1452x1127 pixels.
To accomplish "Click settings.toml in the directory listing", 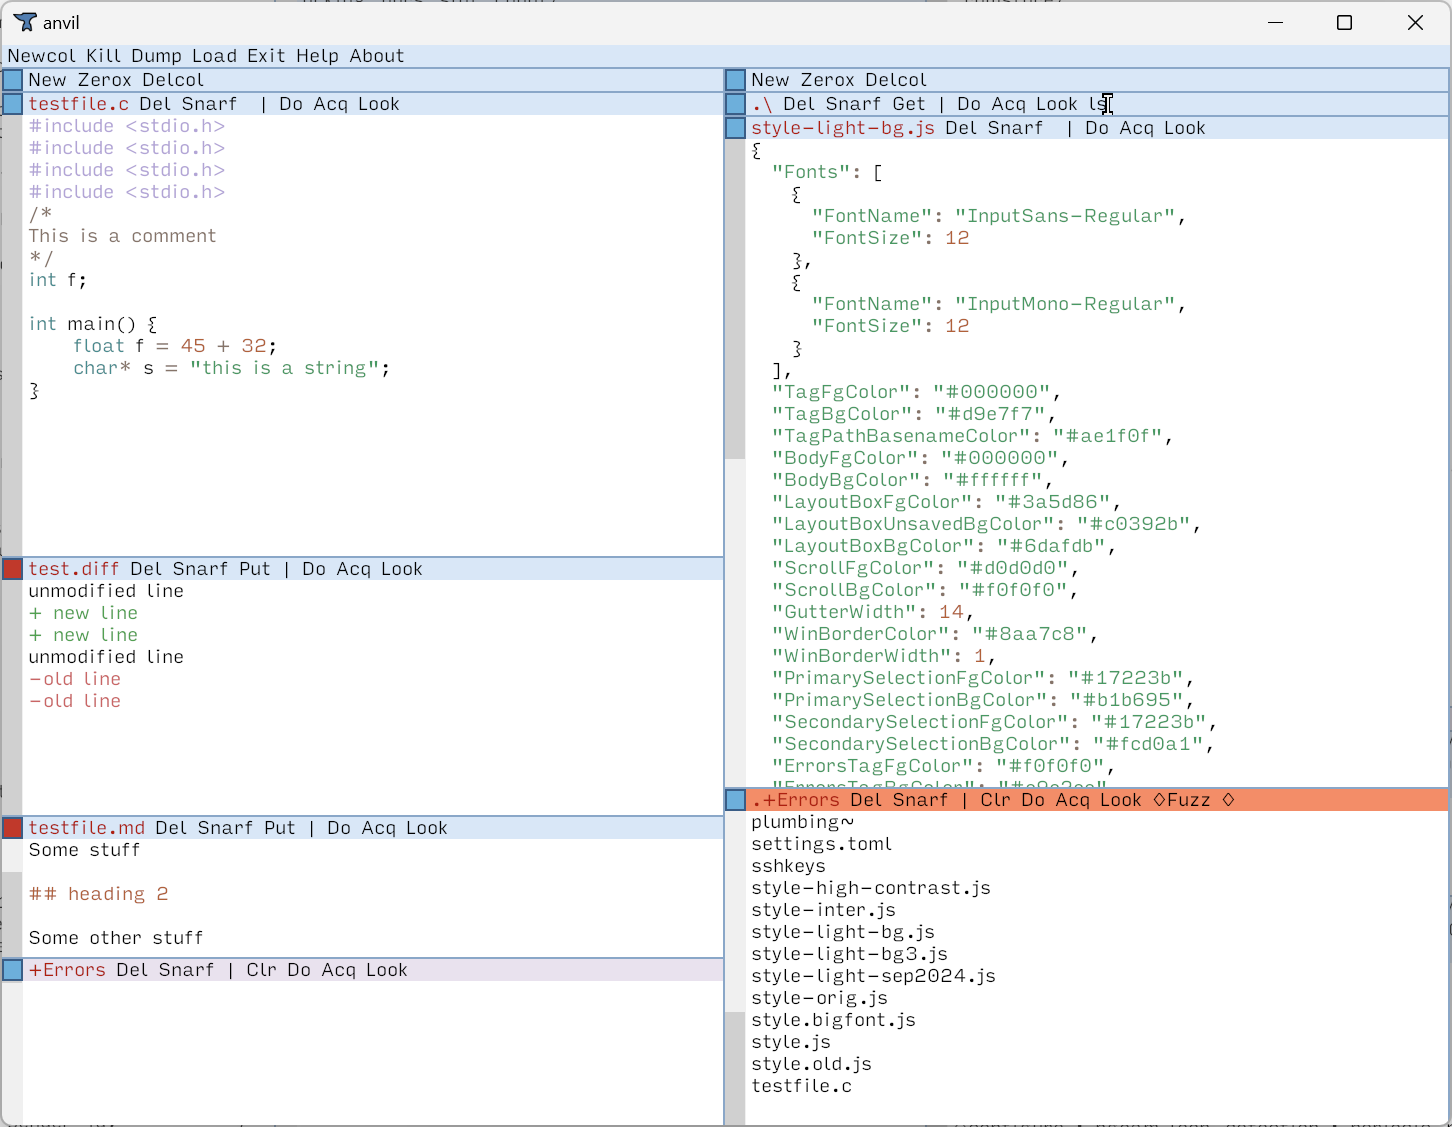I will click(822, 844).
